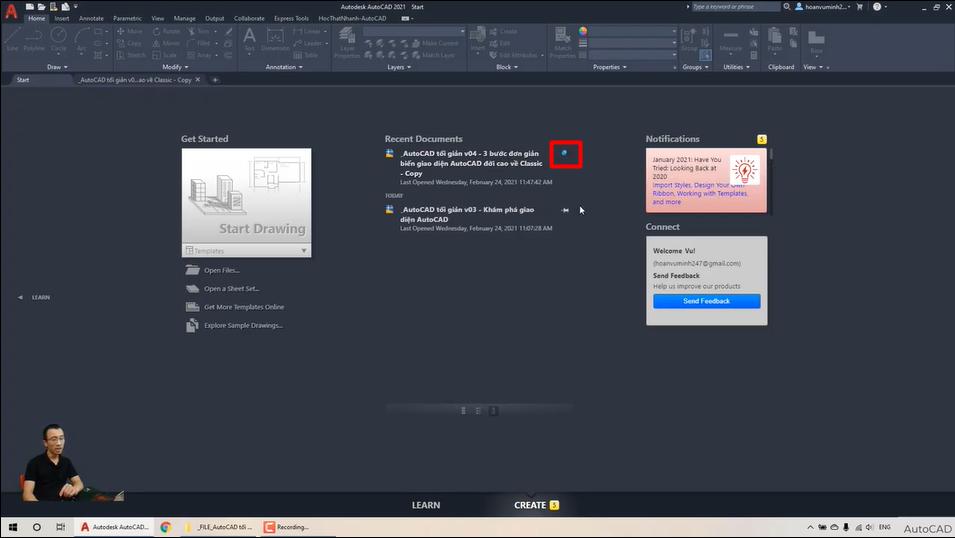Click Explore Sample Drawings... link

point(243,325)
